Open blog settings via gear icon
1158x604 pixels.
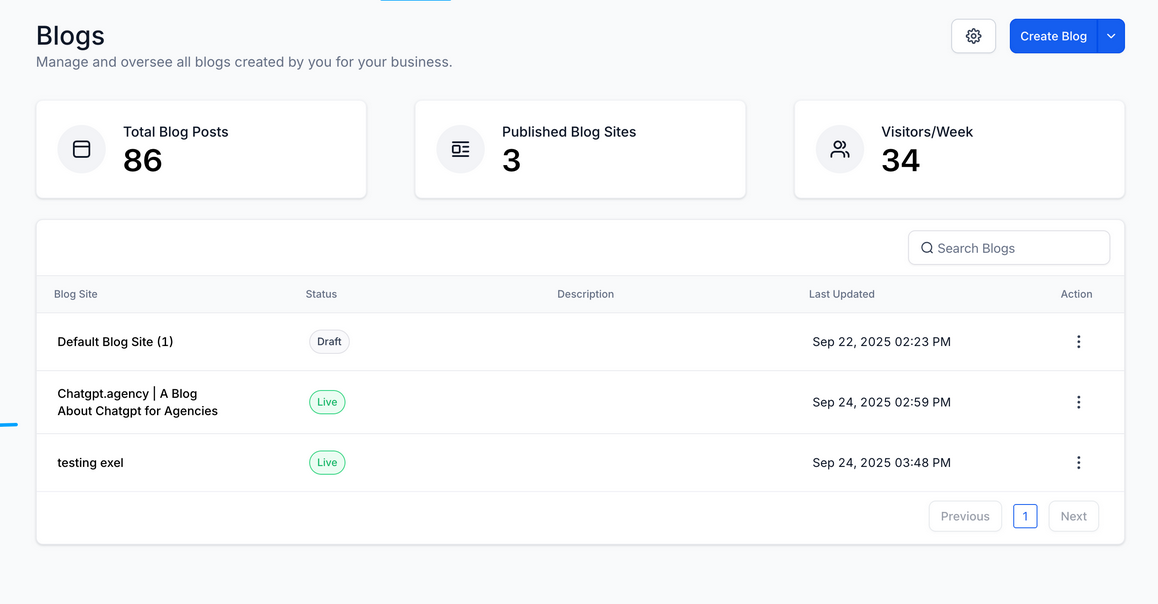pos(973,36)
